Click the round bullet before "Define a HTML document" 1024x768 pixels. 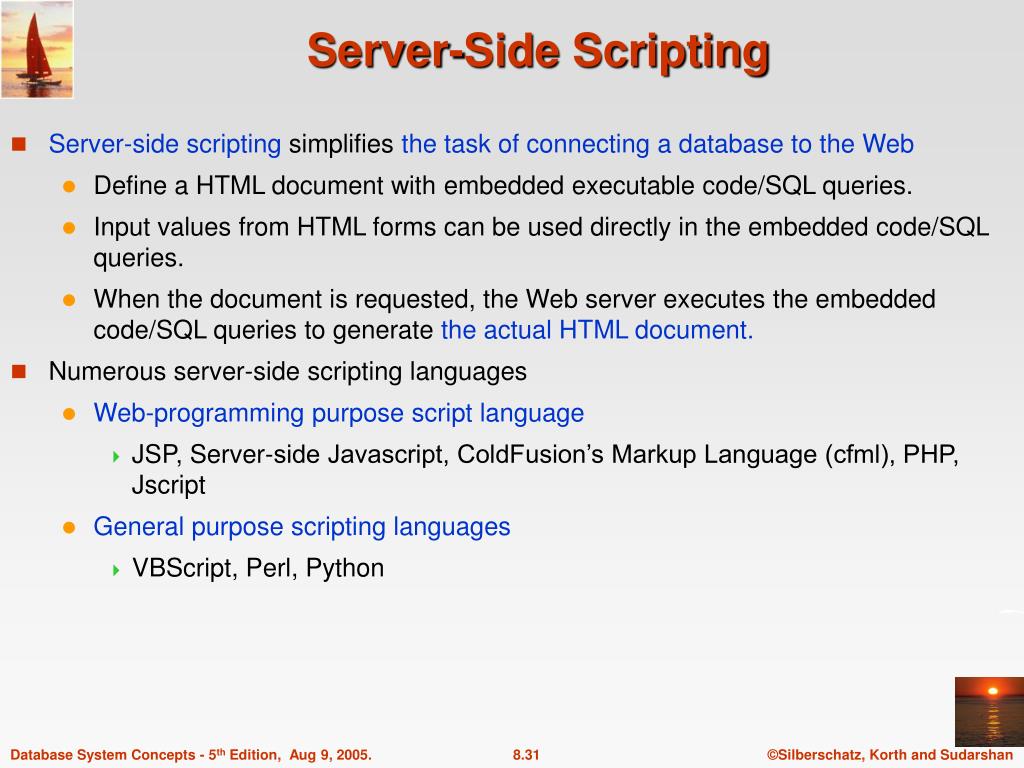pyautogui.click(x=70, y=187)
